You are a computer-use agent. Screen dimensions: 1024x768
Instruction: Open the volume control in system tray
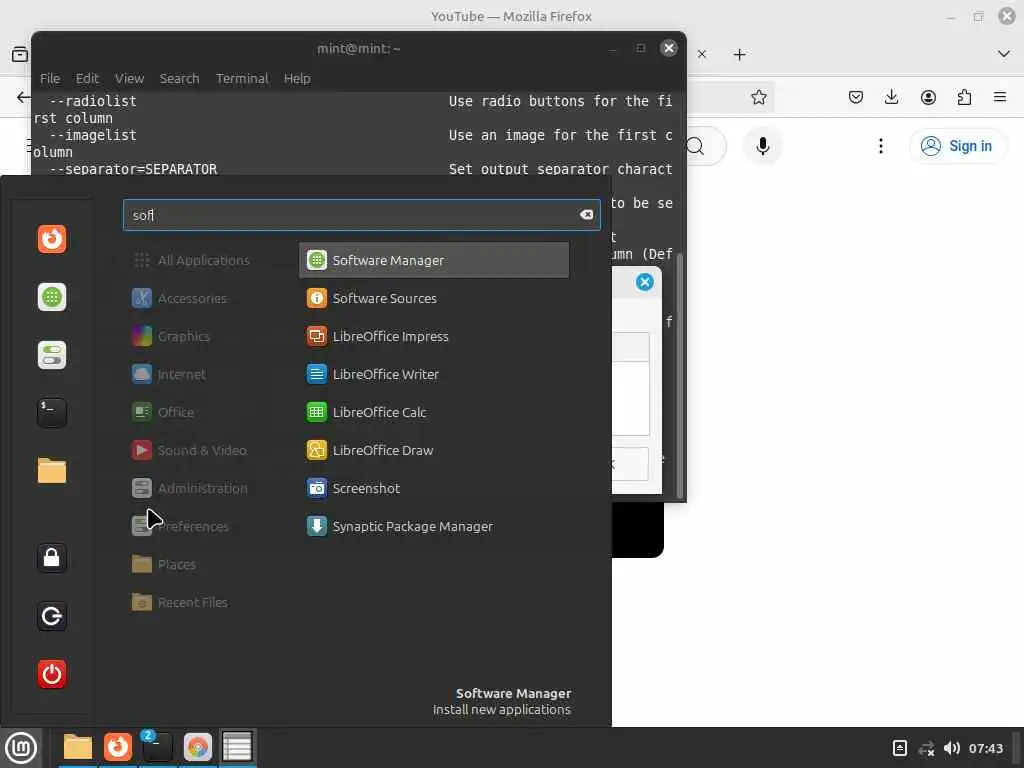[x=952, y=748]
